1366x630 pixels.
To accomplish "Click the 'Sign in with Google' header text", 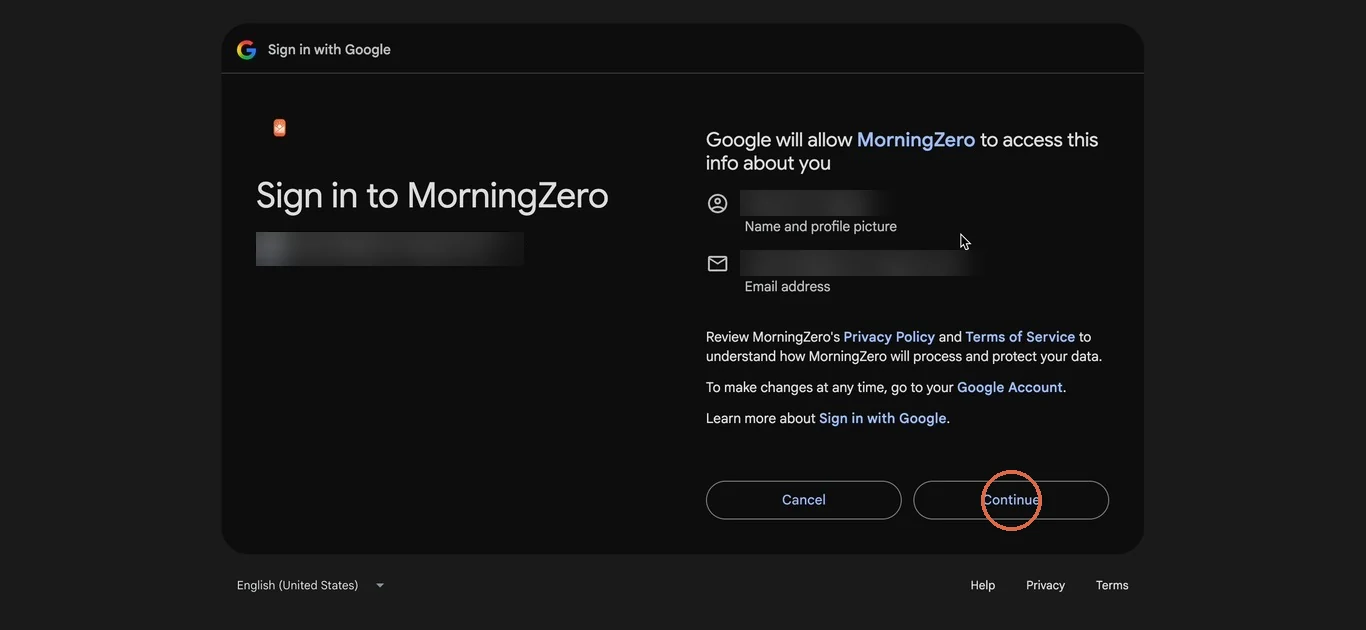I will pos(329,50).
